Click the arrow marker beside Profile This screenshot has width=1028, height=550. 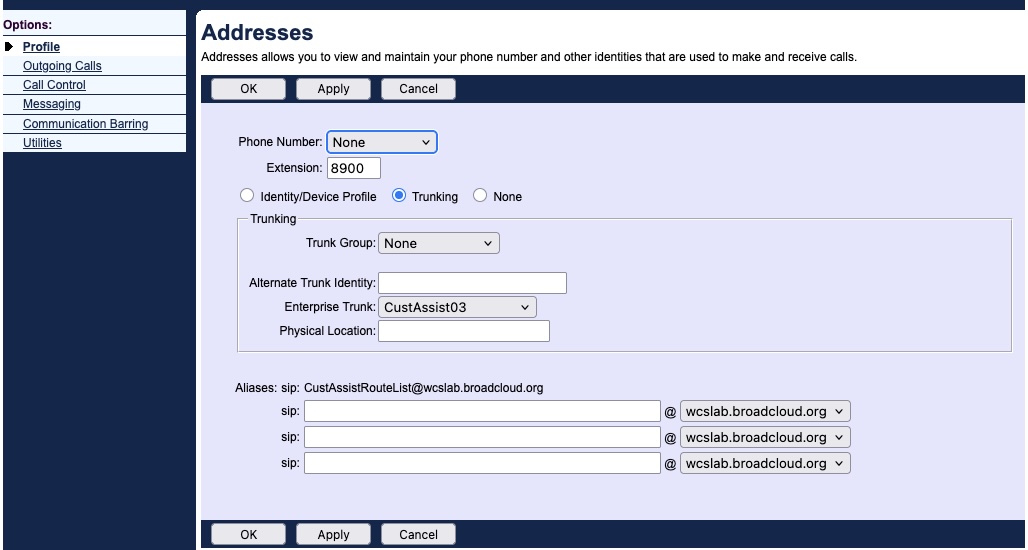9,47
